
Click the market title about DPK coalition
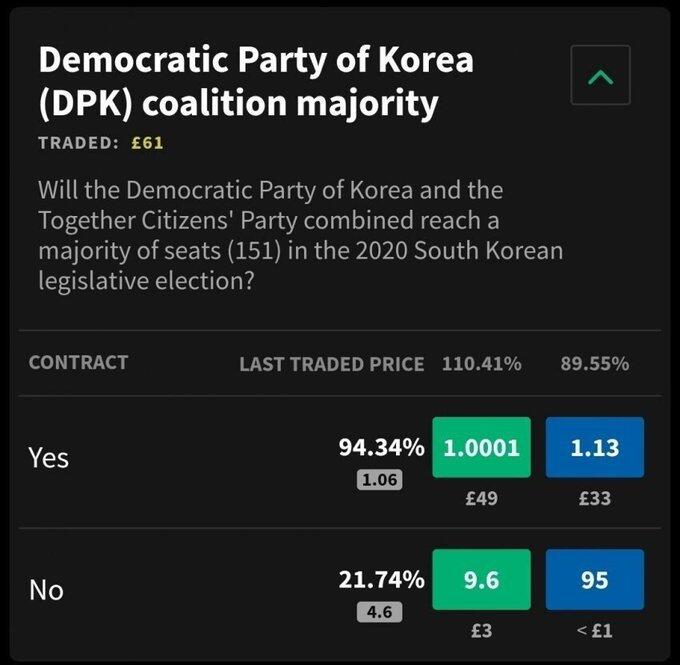(255, 82)
